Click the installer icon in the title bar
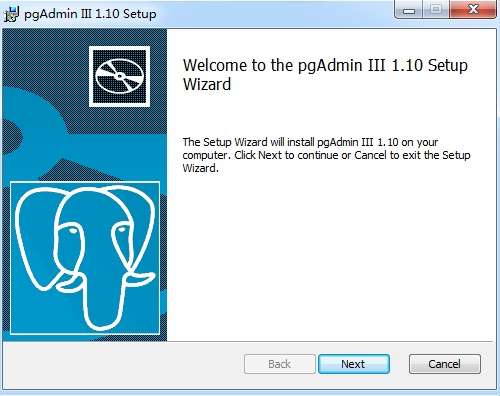Screen dimensions: 500x396 pyautogui.click(x=12, y=14)
